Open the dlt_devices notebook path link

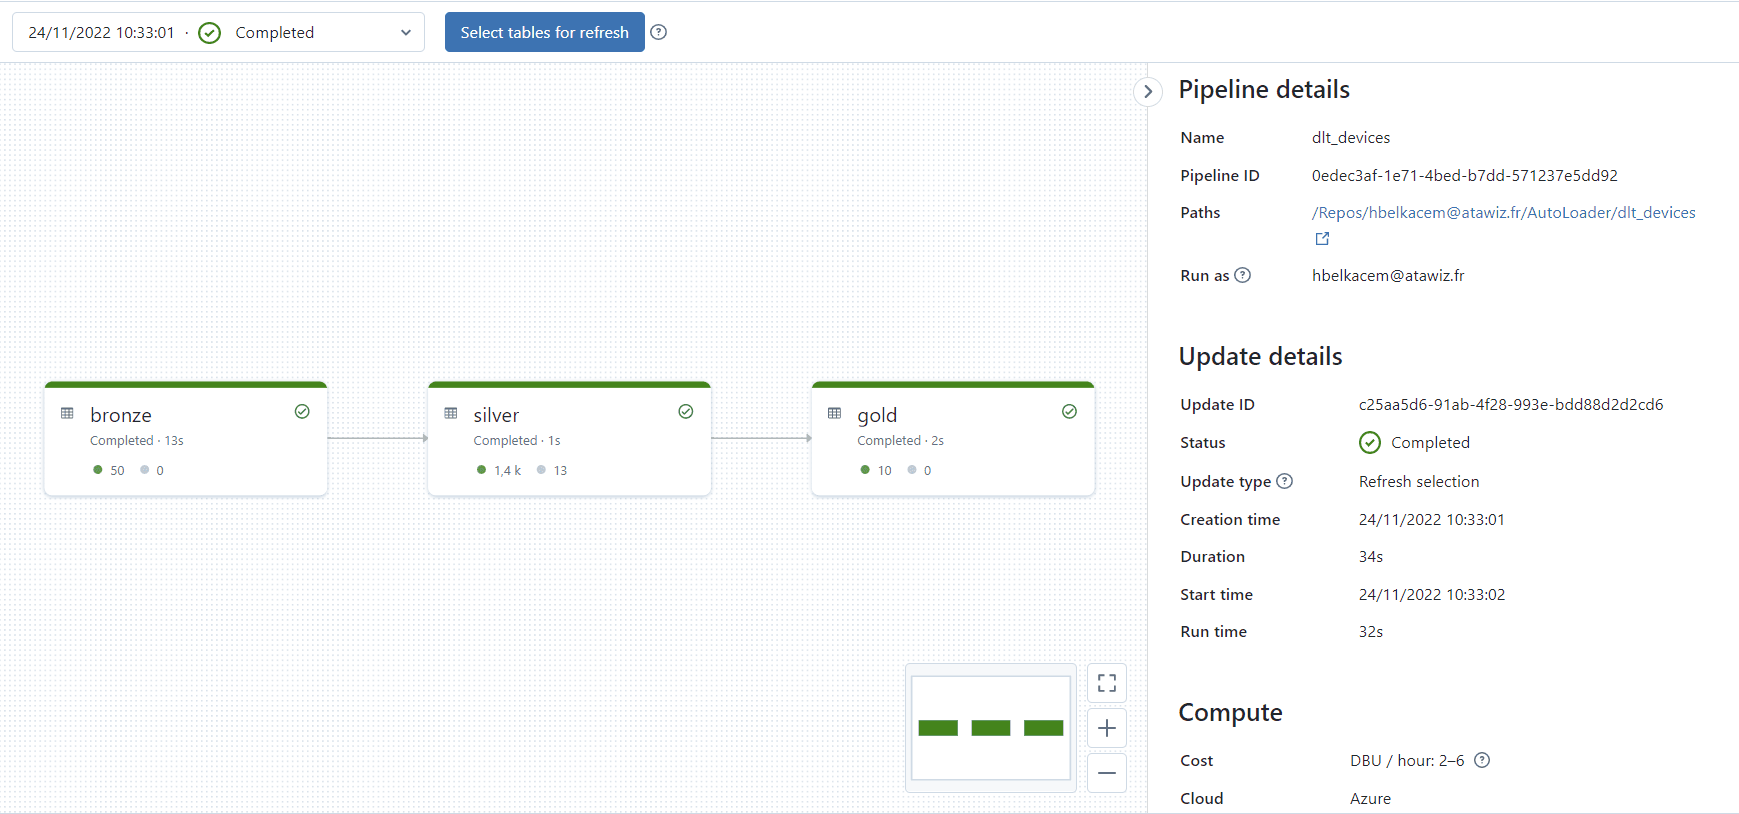(1503, 212)
